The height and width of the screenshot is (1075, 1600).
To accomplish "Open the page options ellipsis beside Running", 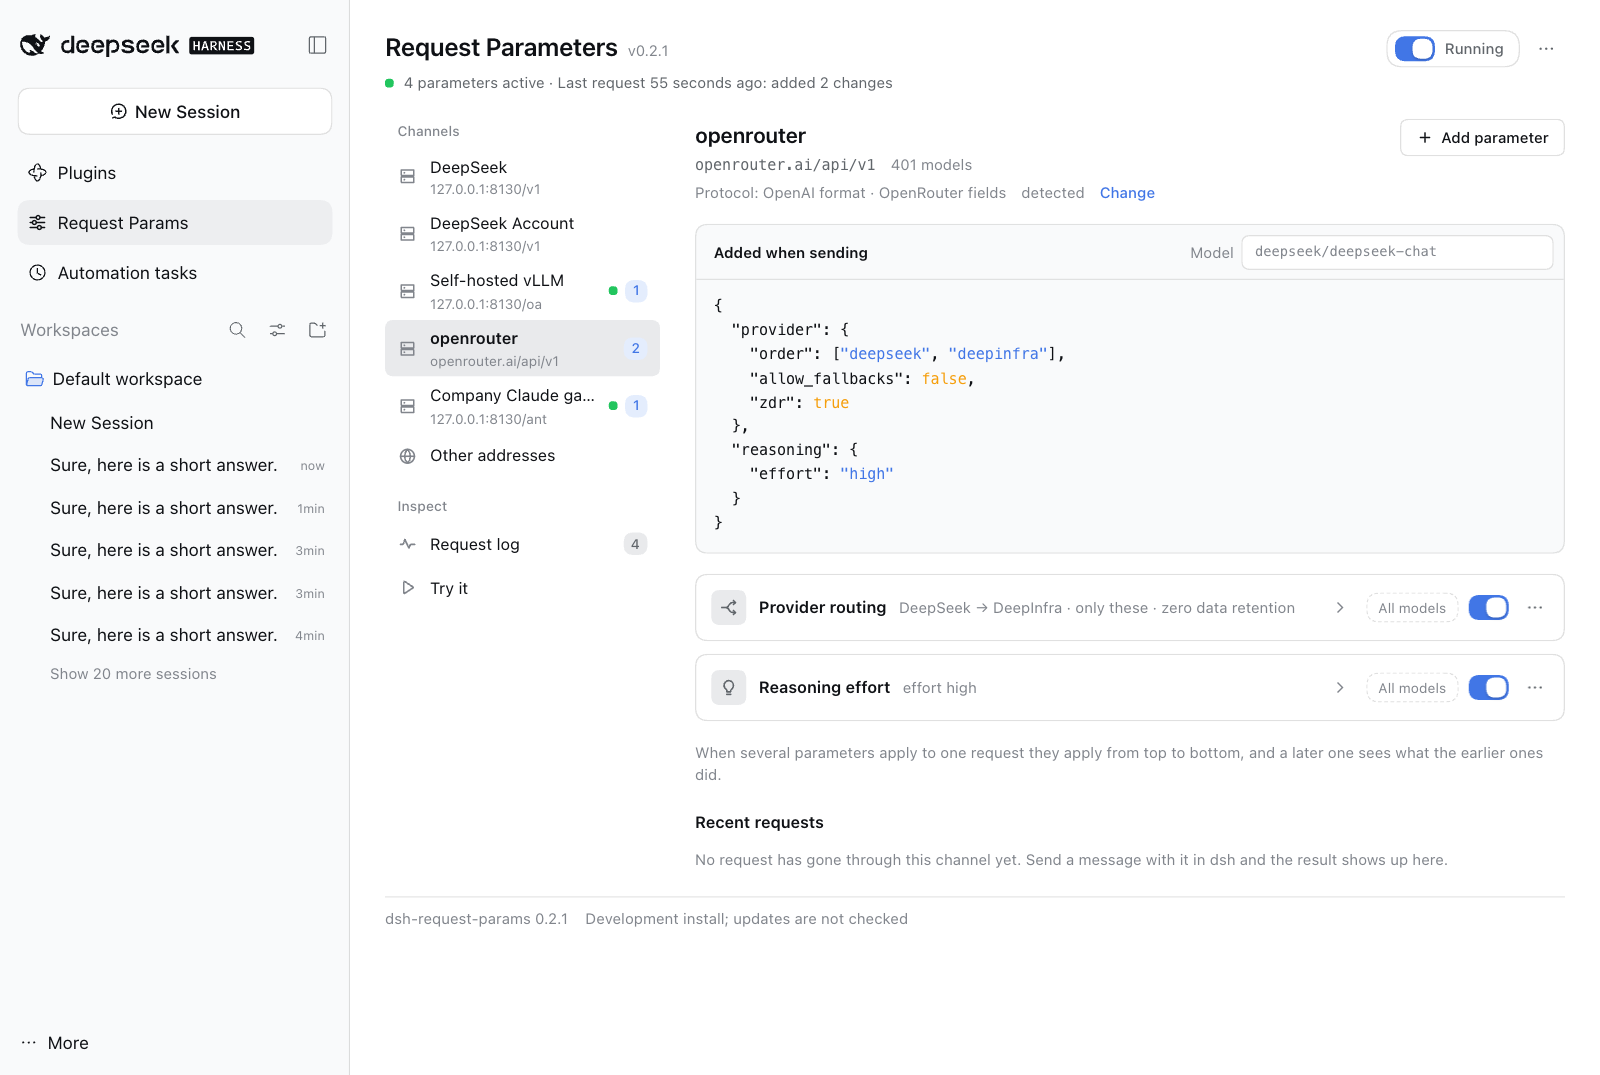I will click(1546, 49).
